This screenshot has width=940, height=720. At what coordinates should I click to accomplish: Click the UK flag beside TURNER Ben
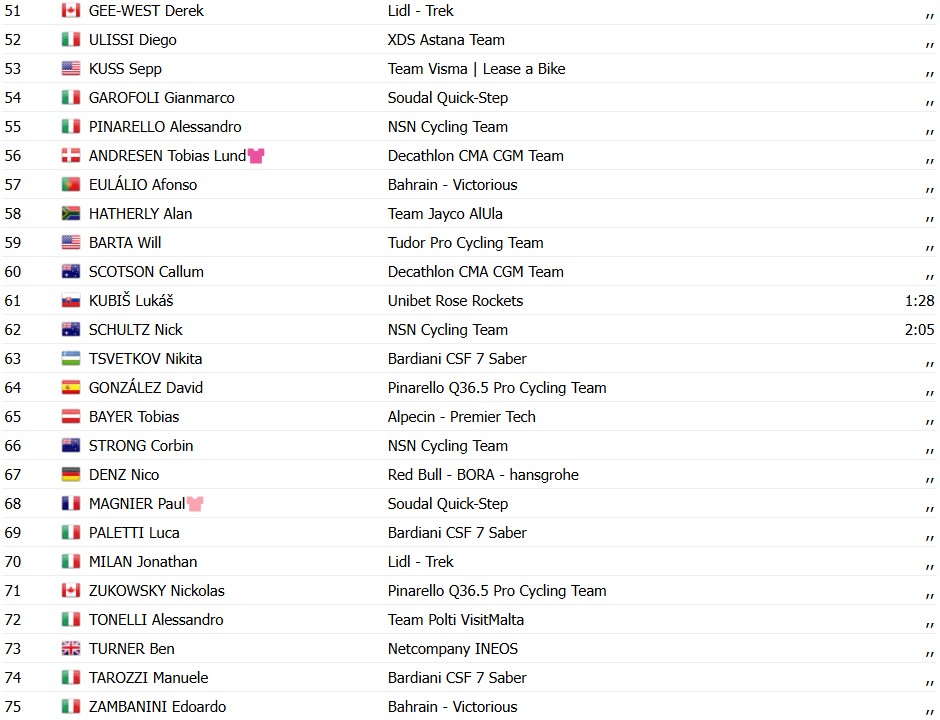71,649
